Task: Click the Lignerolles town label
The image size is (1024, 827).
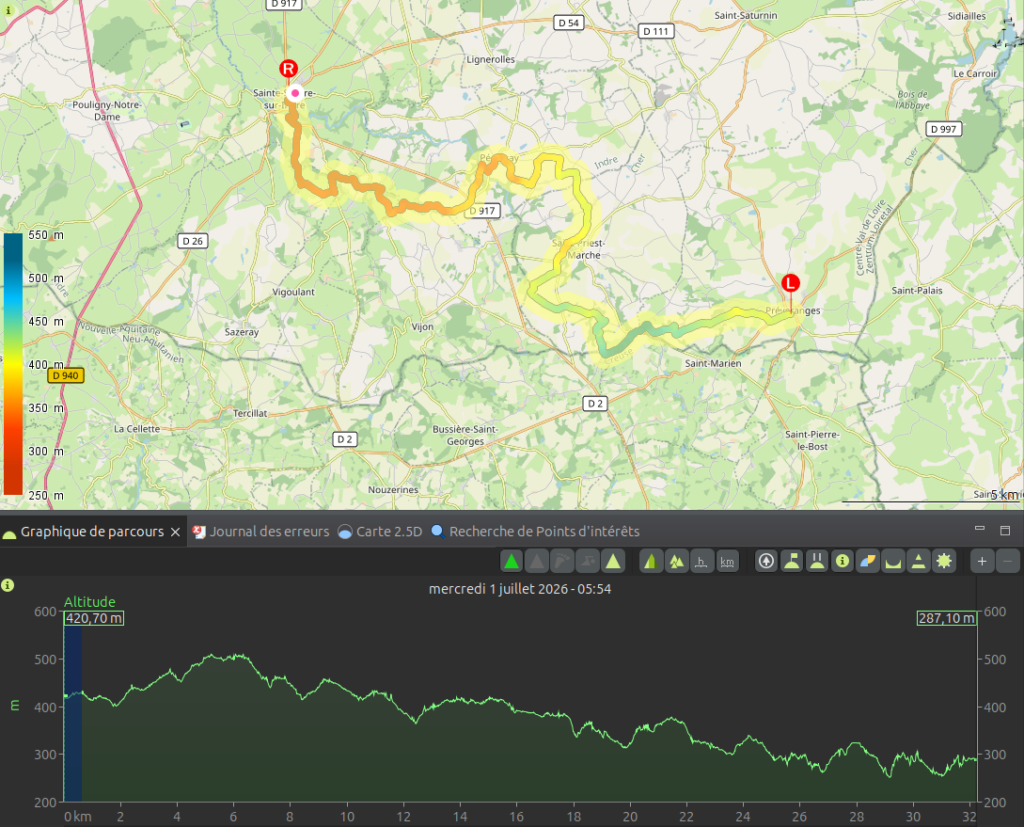Action: 490,59
